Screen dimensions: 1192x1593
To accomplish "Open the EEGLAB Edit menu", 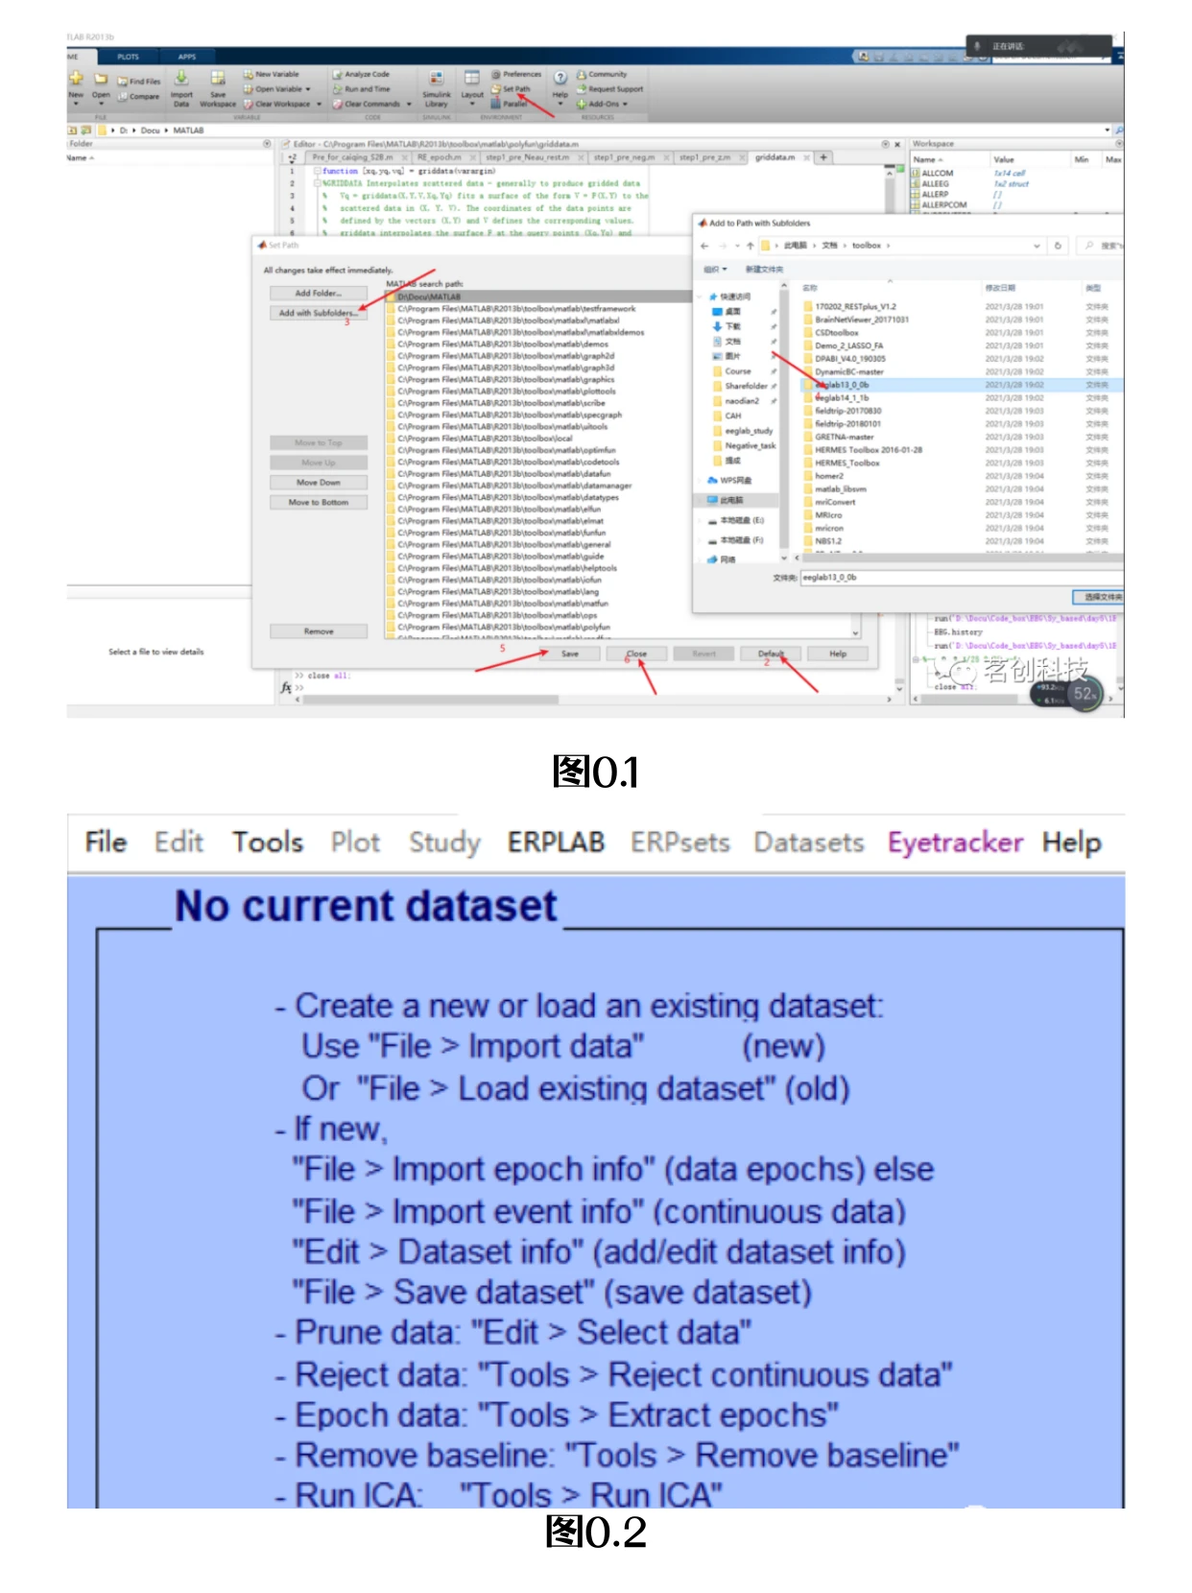I will 178,842.
